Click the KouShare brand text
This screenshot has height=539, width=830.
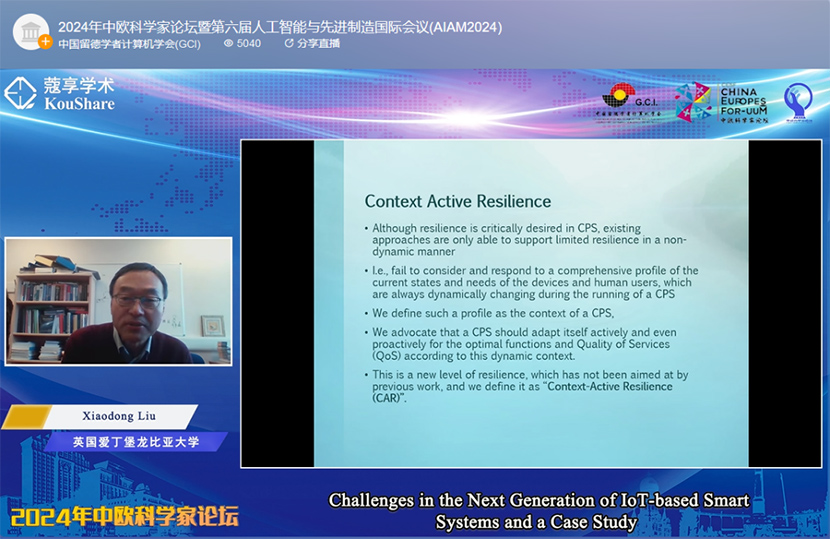[x=79, y=94]
